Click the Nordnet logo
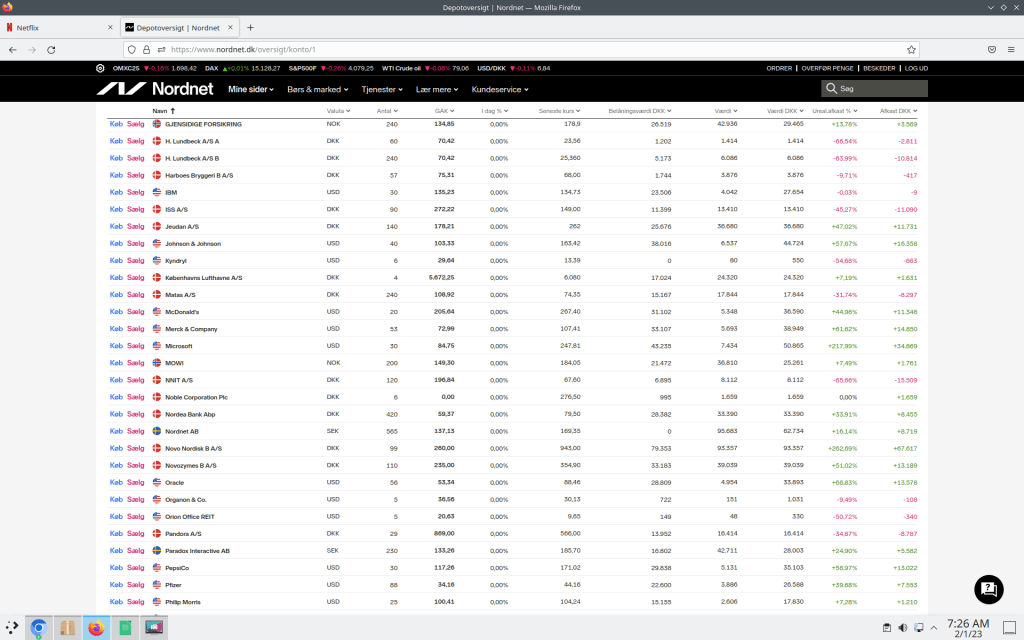This screenshot has height=640, width=1024. [155, 89]
